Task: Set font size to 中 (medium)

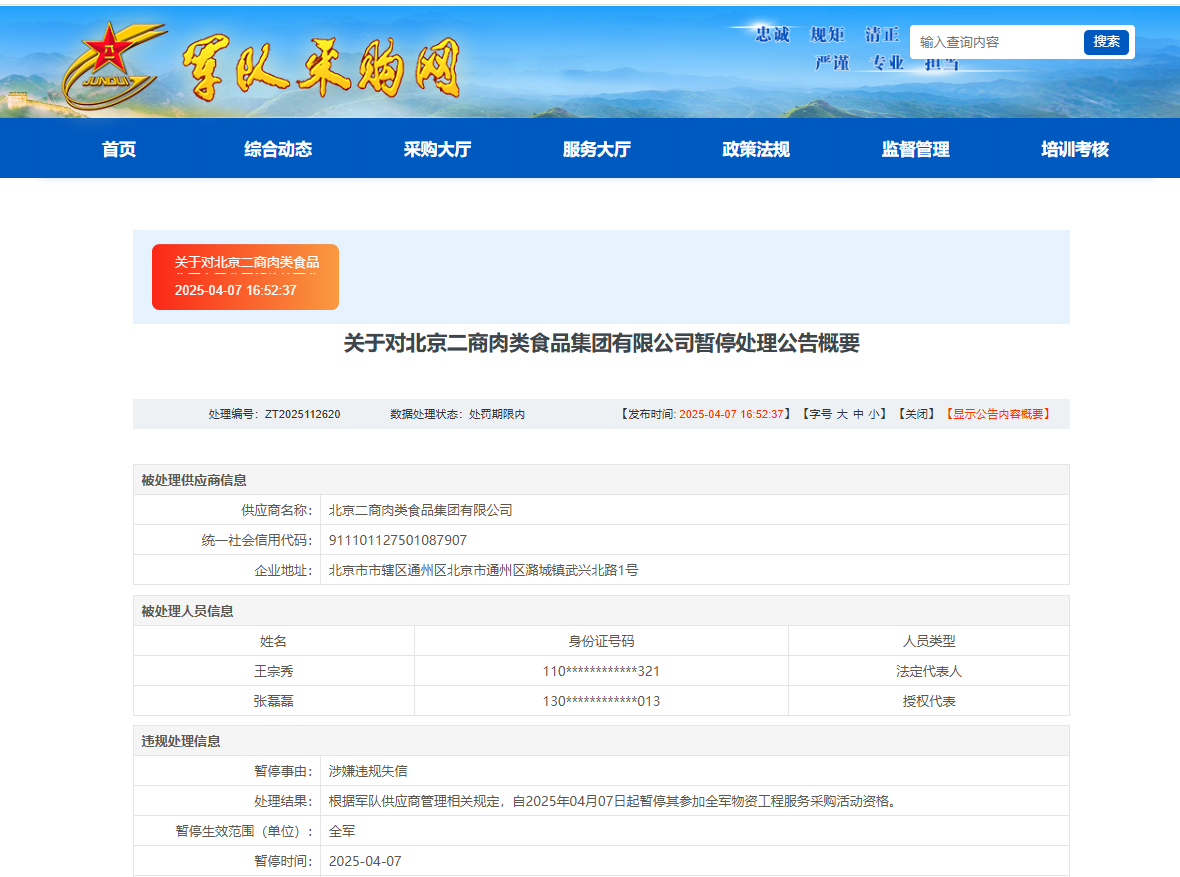Action: pyautogui.click(x=858, y=414)
